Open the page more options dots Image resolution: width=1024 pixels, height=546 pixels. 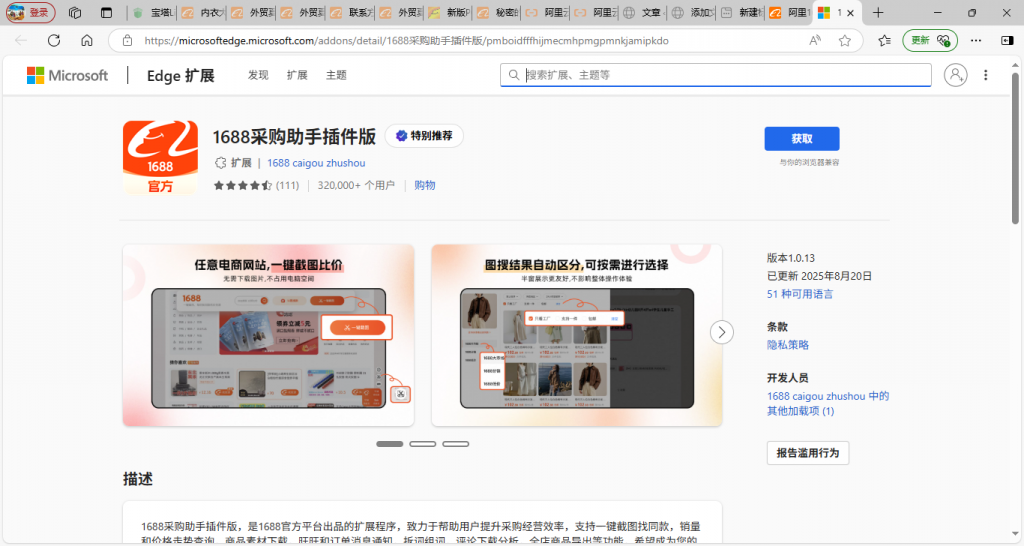click(985, 75)
